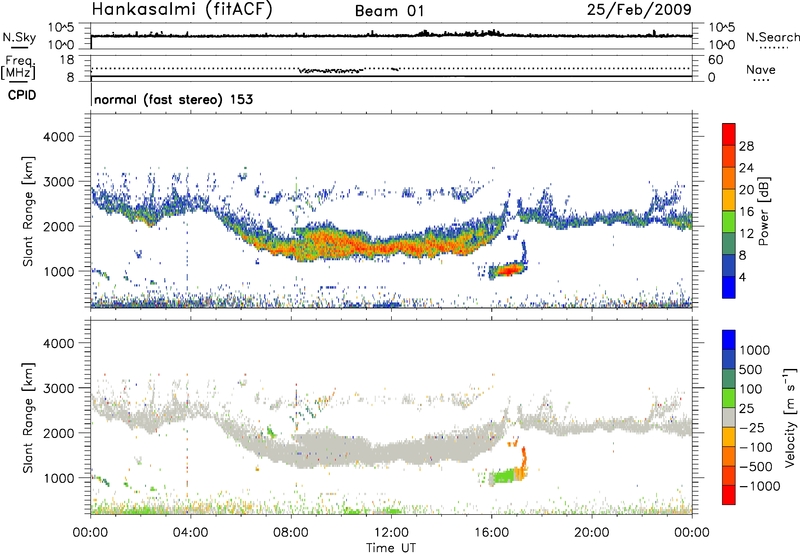This screenshot has height=554, width=800.
Task: Click the 'N.Search' legend label
Action: (x=772, y=37)
